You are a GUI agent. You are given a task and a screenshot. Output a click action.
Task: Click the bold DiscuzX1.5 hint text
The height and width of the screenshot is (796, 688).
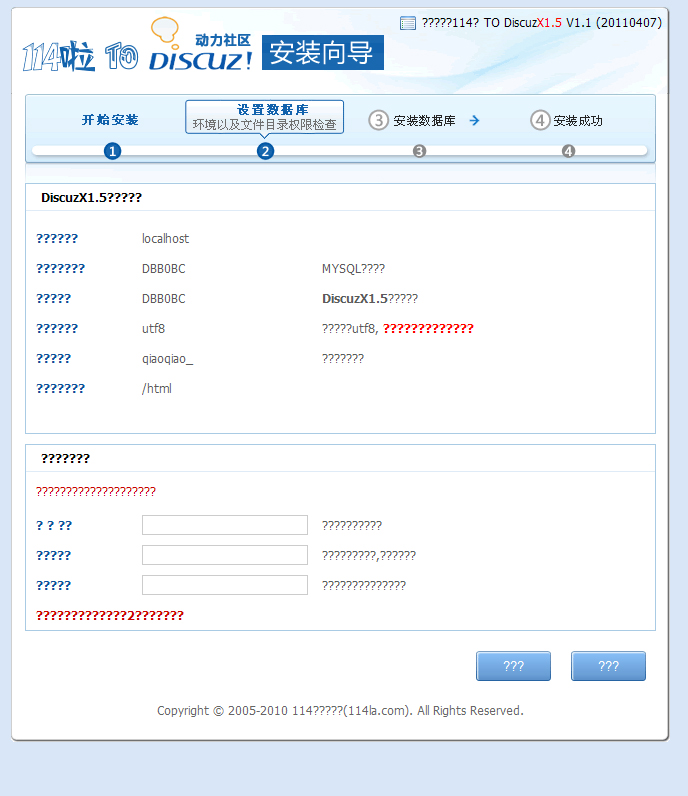click(355, 298)
